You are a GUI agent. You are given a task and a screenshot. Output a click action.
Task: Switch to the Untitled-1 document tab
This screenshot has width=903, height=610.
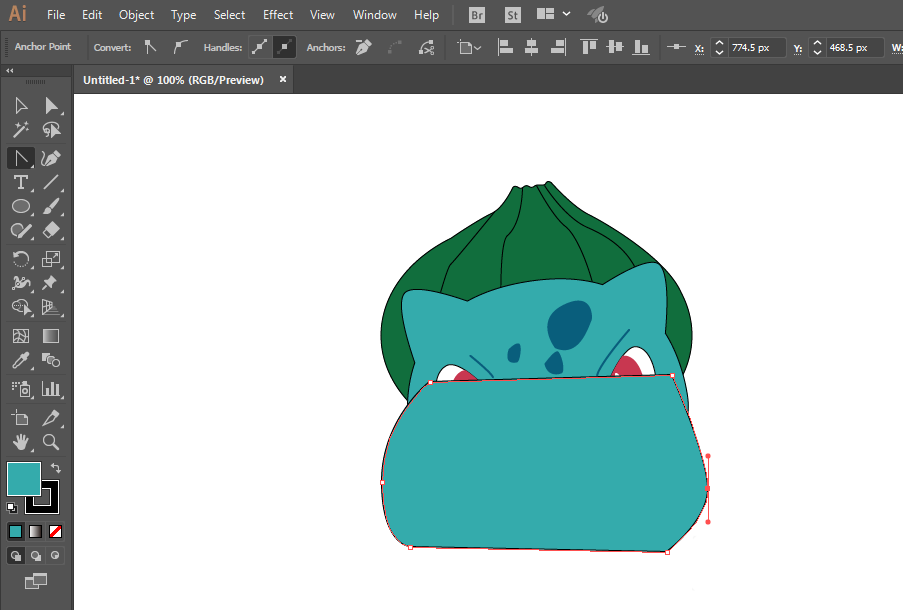[x=173, y=80]
